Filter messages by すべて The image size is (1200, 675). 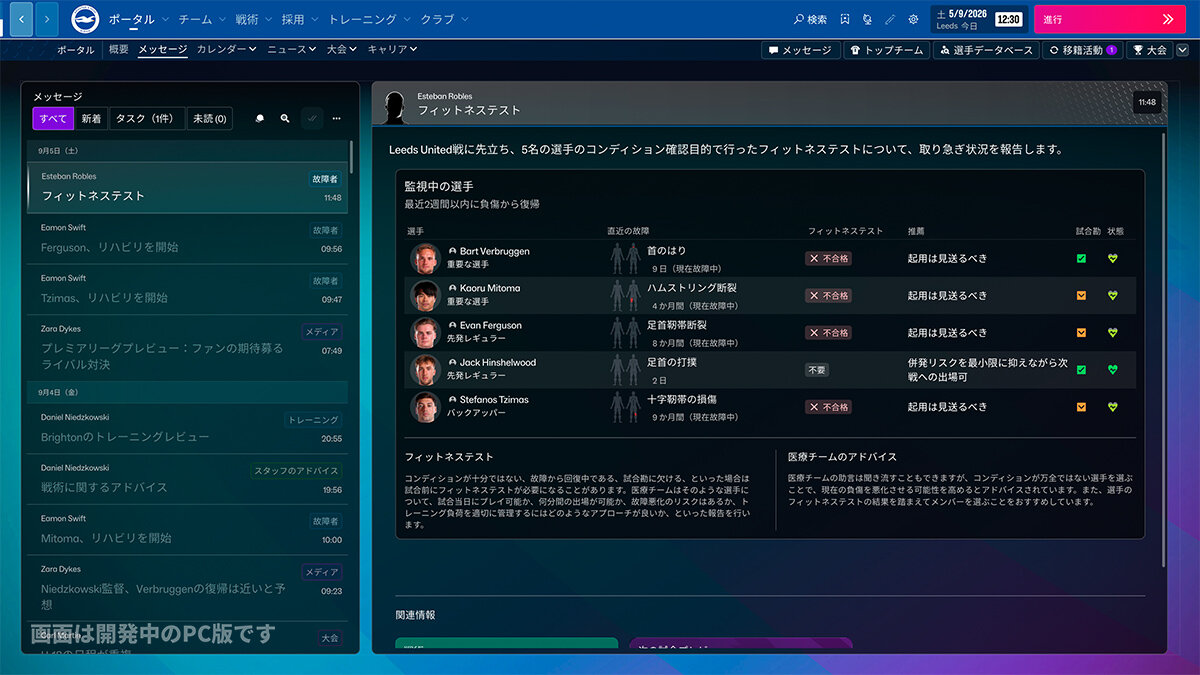pos(53,119)
